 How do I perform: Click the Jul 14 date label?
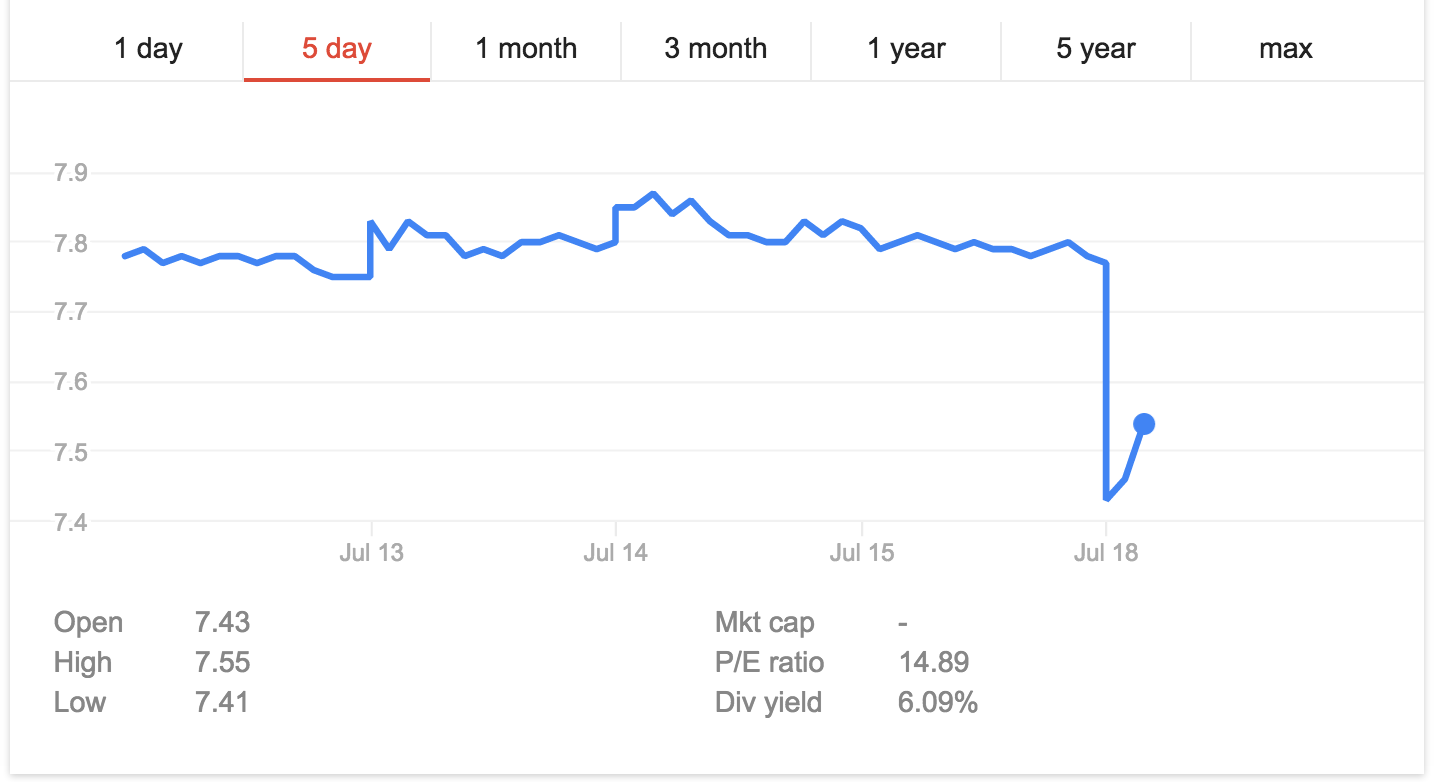615,553
